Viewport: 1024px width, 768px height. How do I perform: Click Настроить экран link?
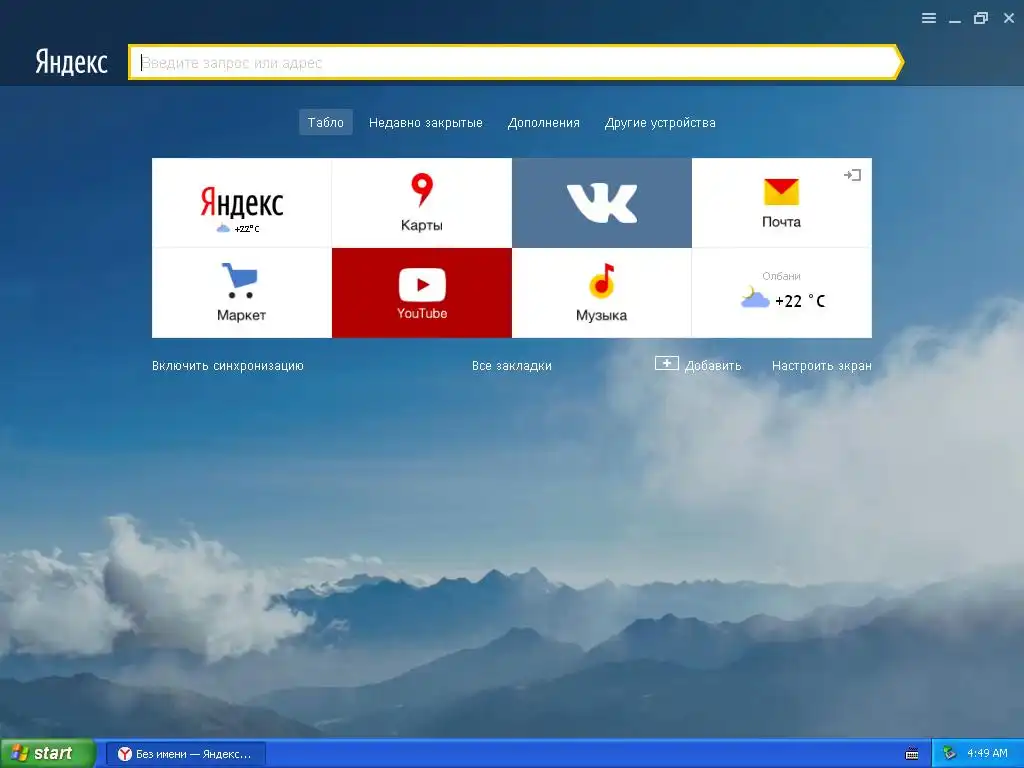point(822,366)
